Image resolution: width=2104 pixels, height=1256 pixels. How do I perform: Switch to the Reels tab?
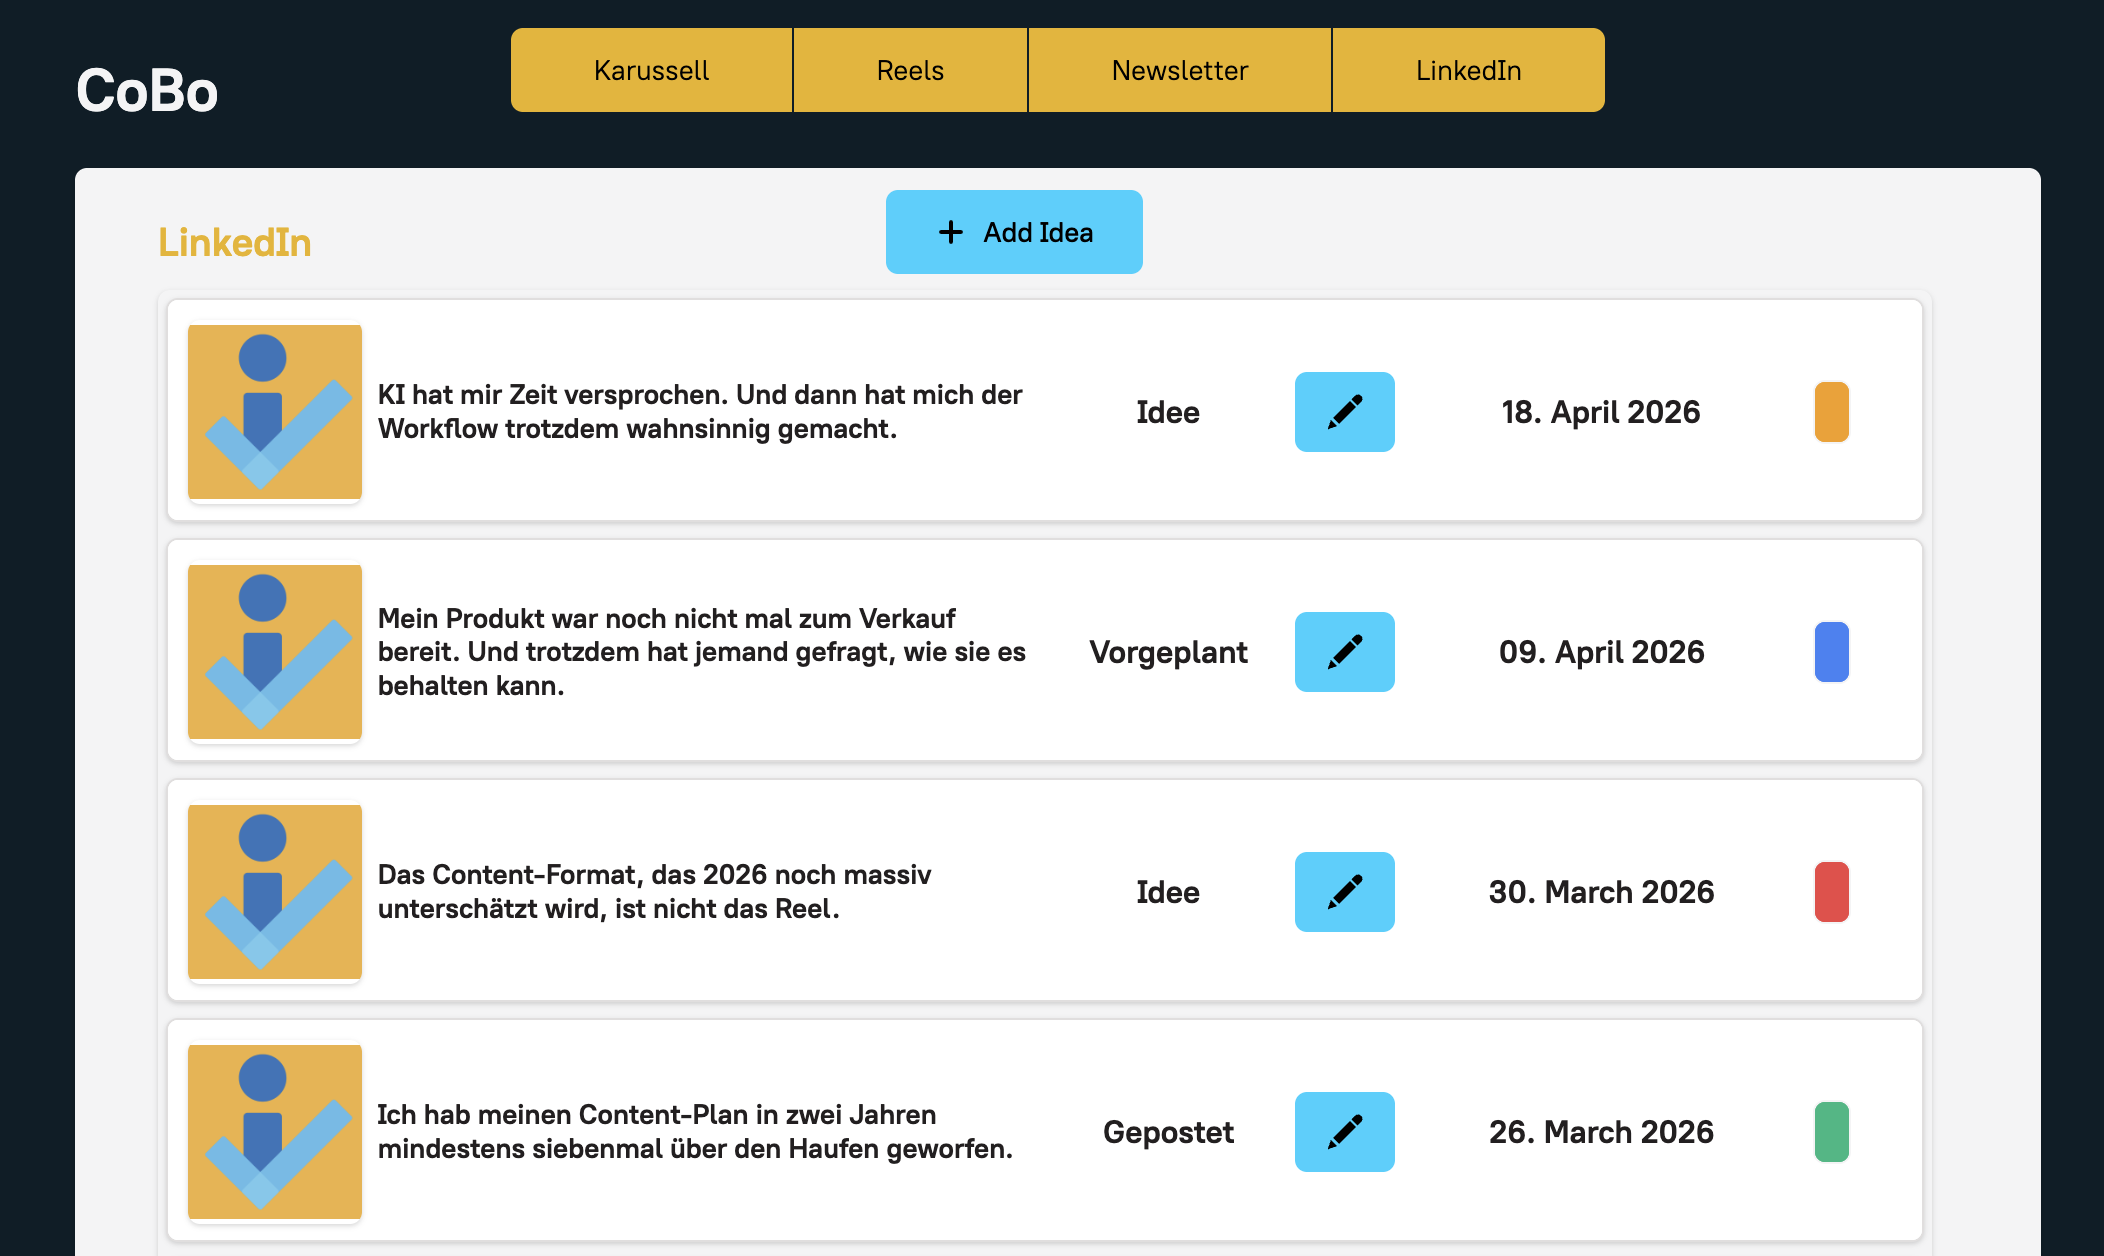pos(910,70)
